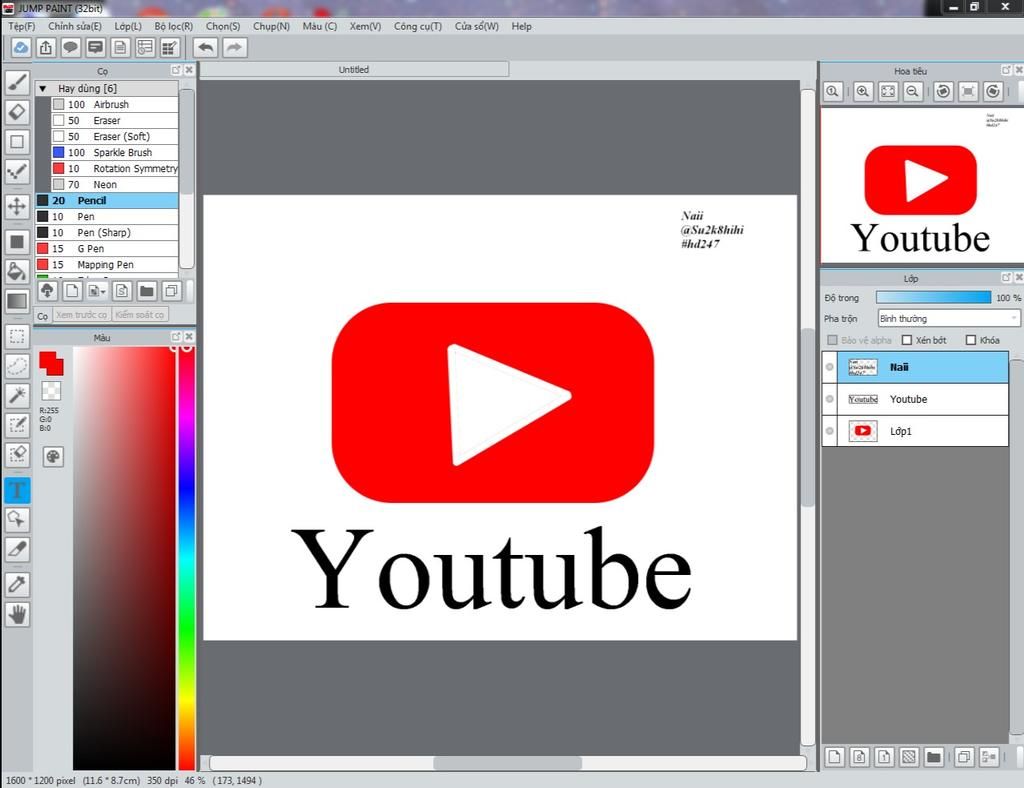Screen dimensions: 1024x788
Task: Enable the Xén bớt checkbox
Action: point(906,340)
